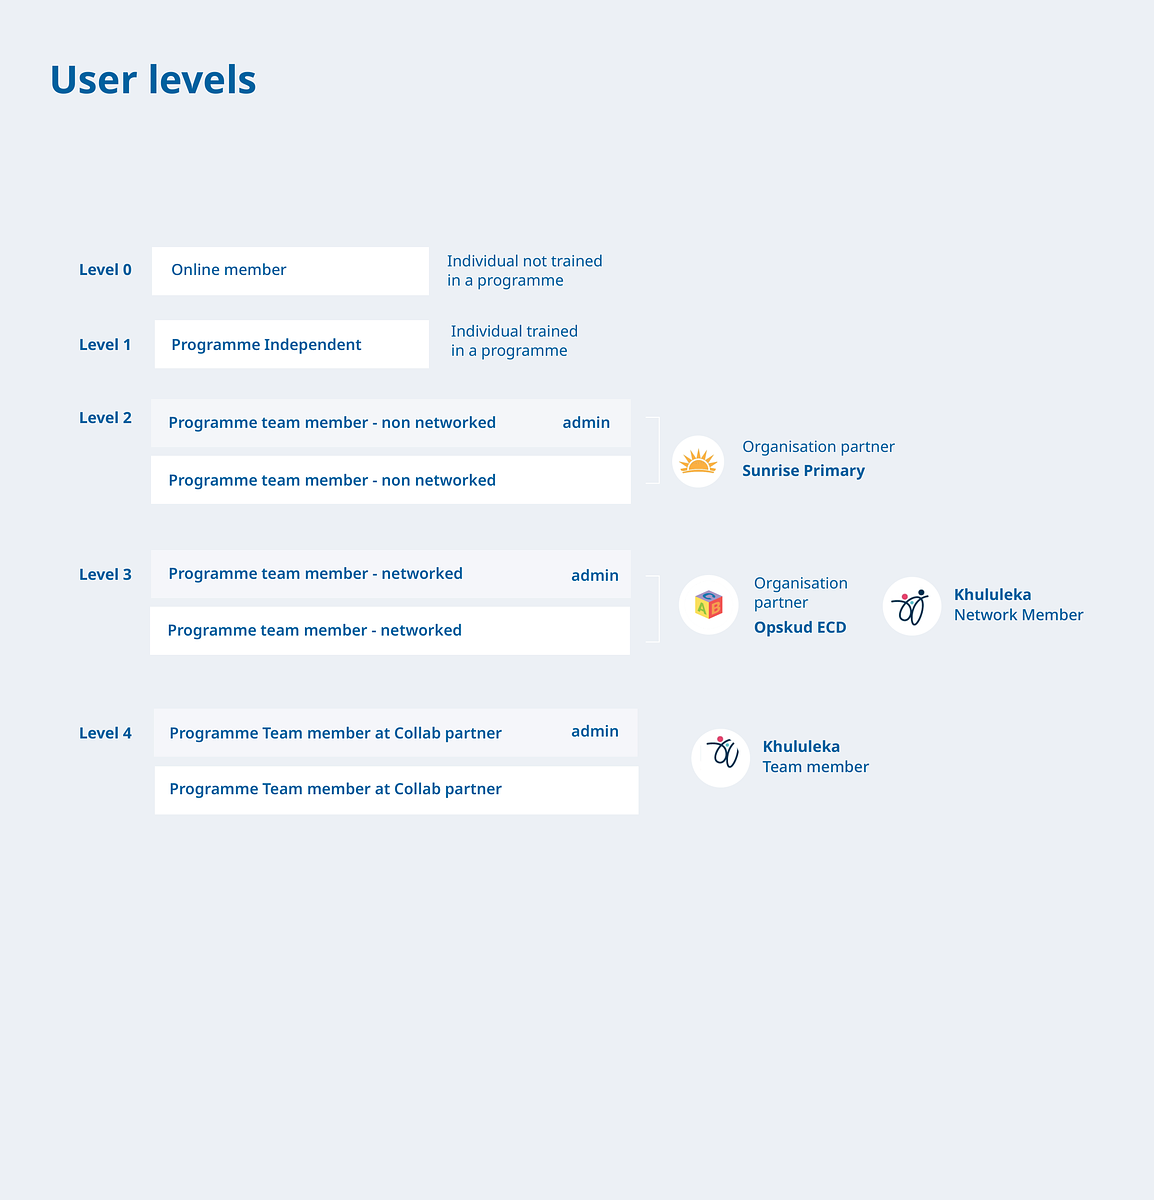Choose the Level 4 label
The image size is (1154, 1200).
tap(105, 734)
